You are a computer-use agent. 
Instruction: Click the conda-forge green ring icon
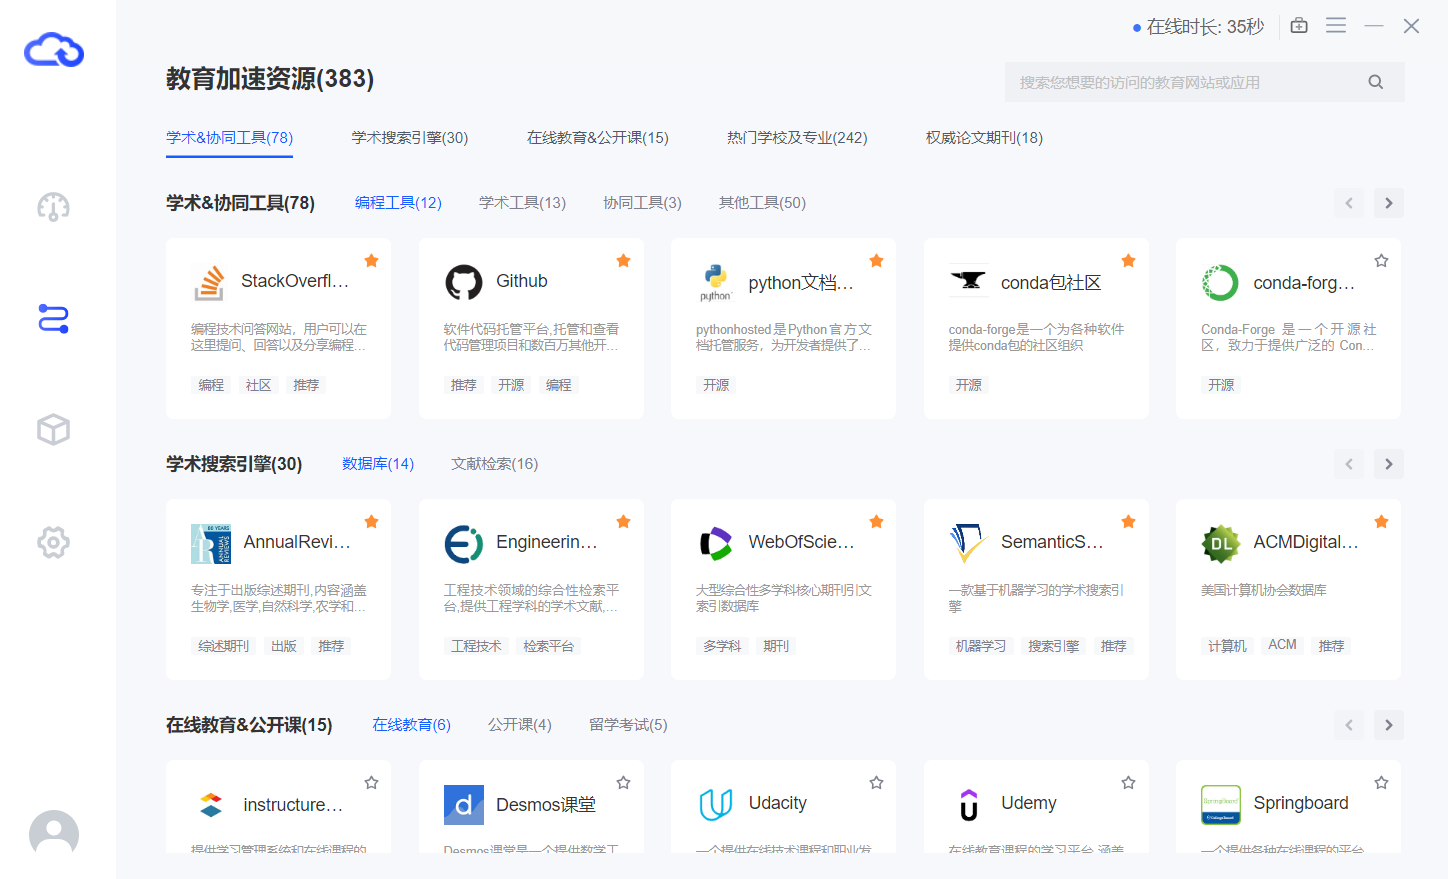point(1220,283)
